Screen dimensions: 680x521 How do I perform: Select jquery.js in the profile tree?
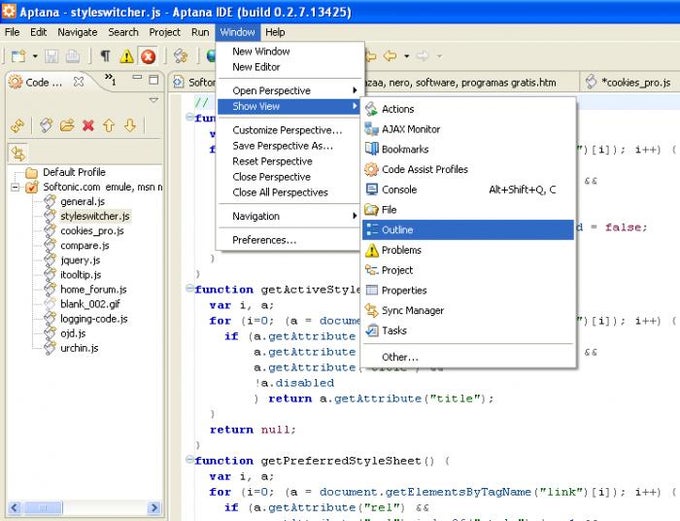tap(80, 260)
